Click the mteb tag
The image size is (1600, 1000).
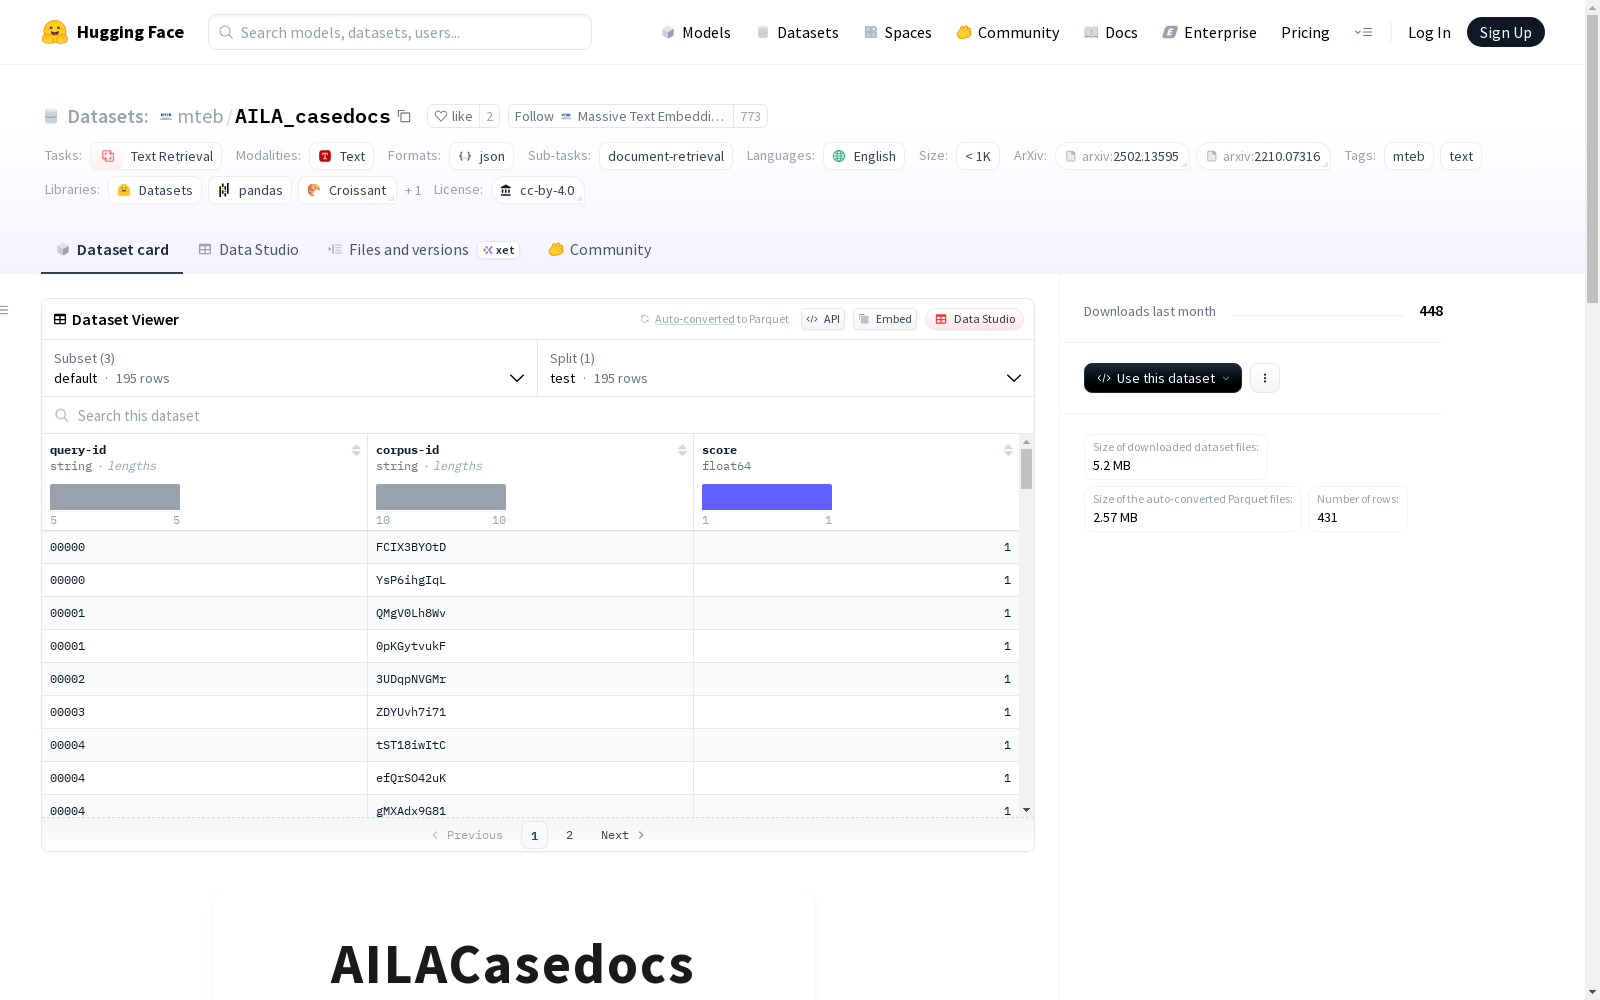click(x=1409, y=156)
